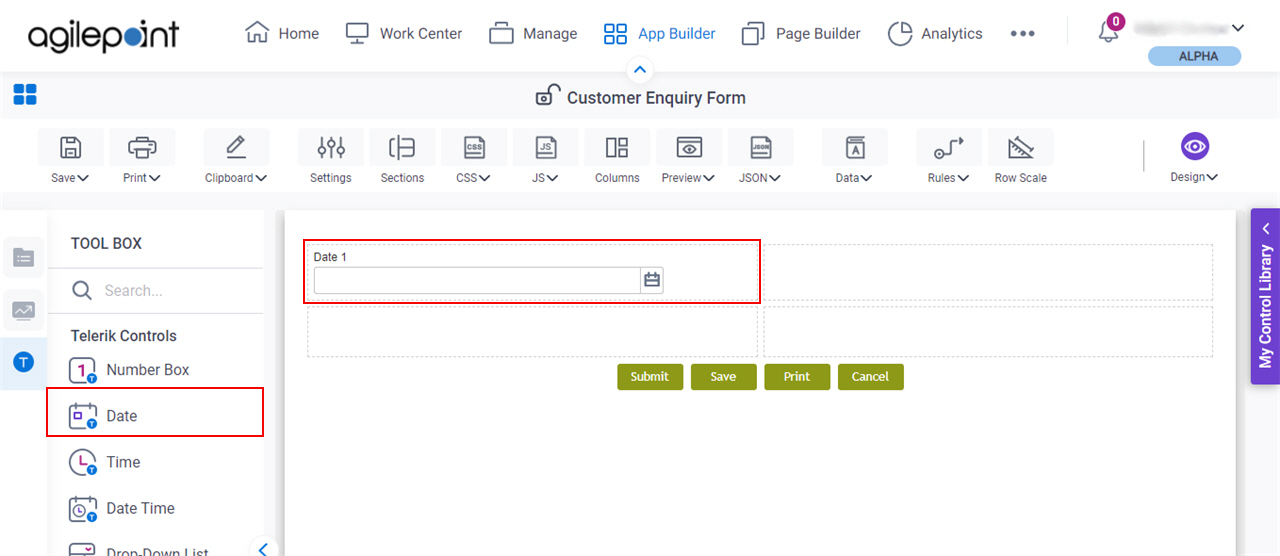Open the Analytics section
Image resolution: width=1280 pixels, height=556 pixels.
(x=935, y=33)
